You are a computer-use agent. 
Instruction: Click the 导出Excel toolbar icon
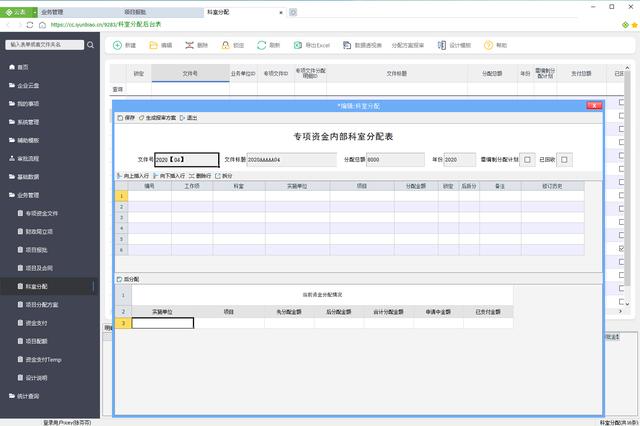pyautogui.click(x=298, y=45)
